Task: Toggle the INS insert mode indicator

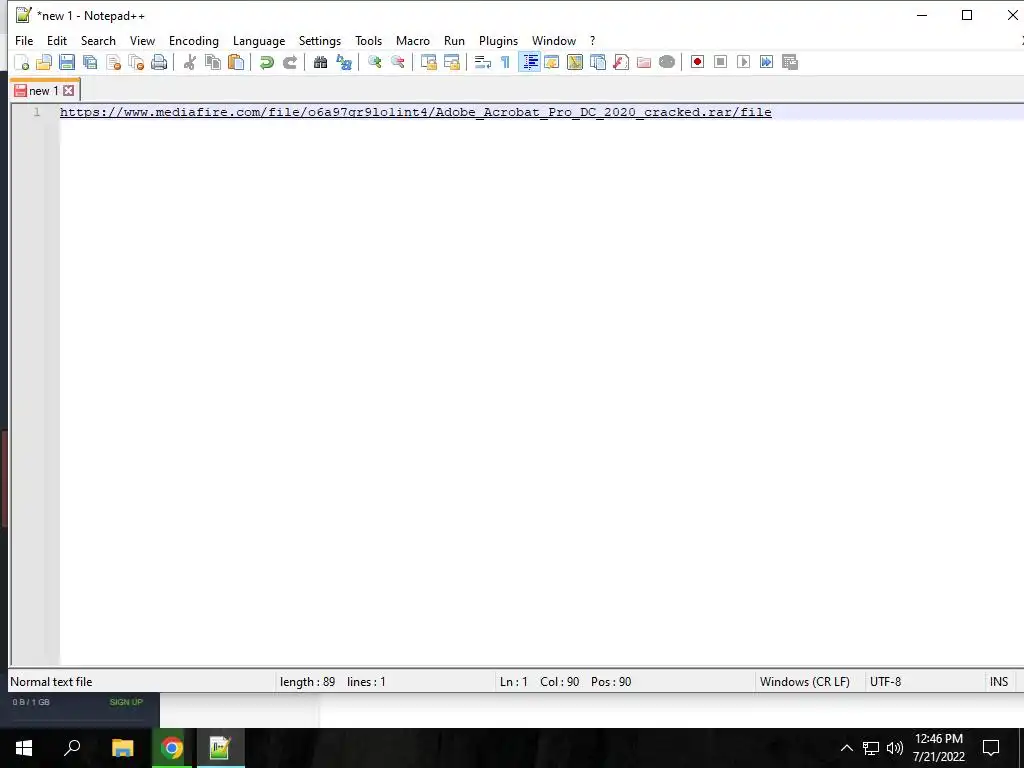Action: [999, 682]
